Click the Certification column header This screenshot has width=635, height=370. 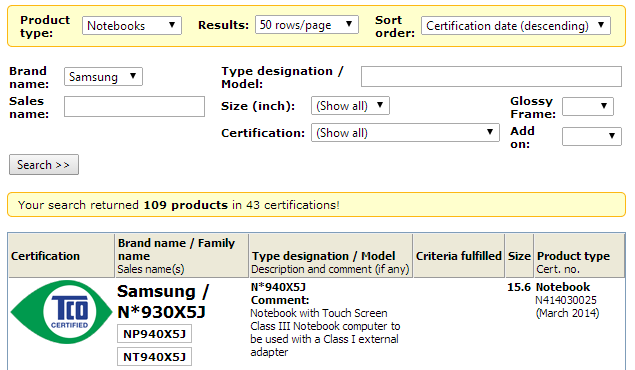[x=45, y=256]
